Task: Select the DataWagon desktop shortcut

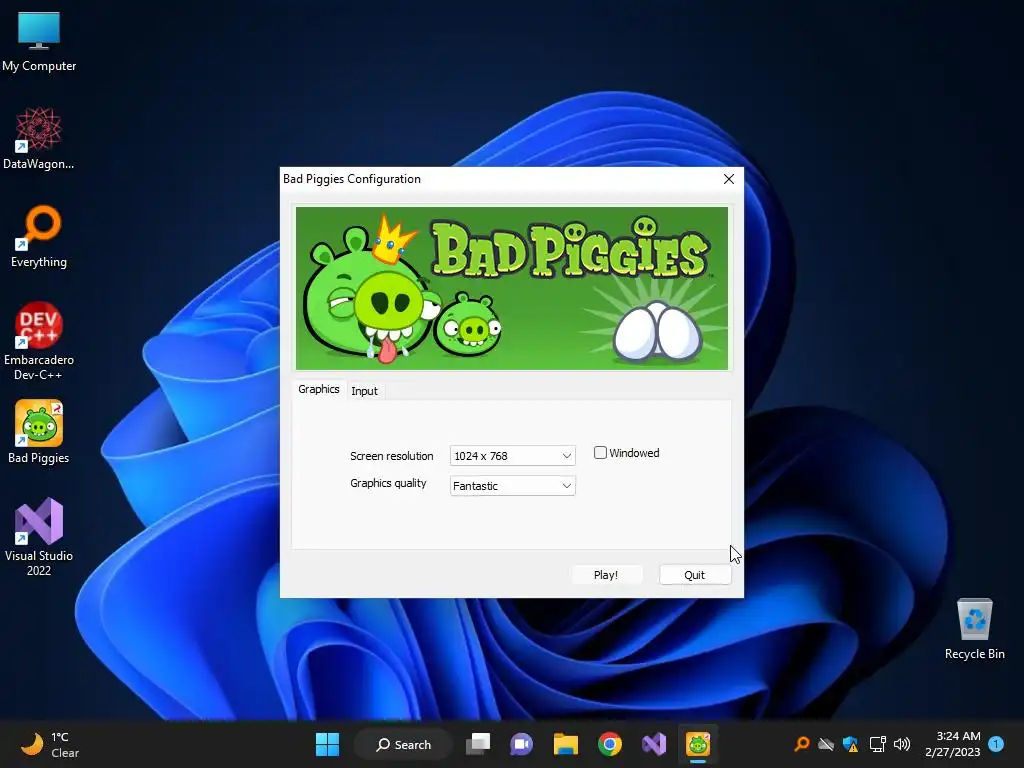Action: 39,138
